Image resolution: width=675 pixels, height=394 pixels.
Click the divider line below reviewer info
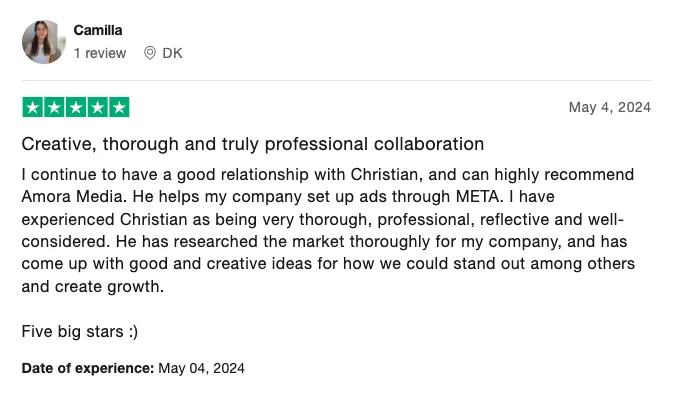tap(337, 80)
